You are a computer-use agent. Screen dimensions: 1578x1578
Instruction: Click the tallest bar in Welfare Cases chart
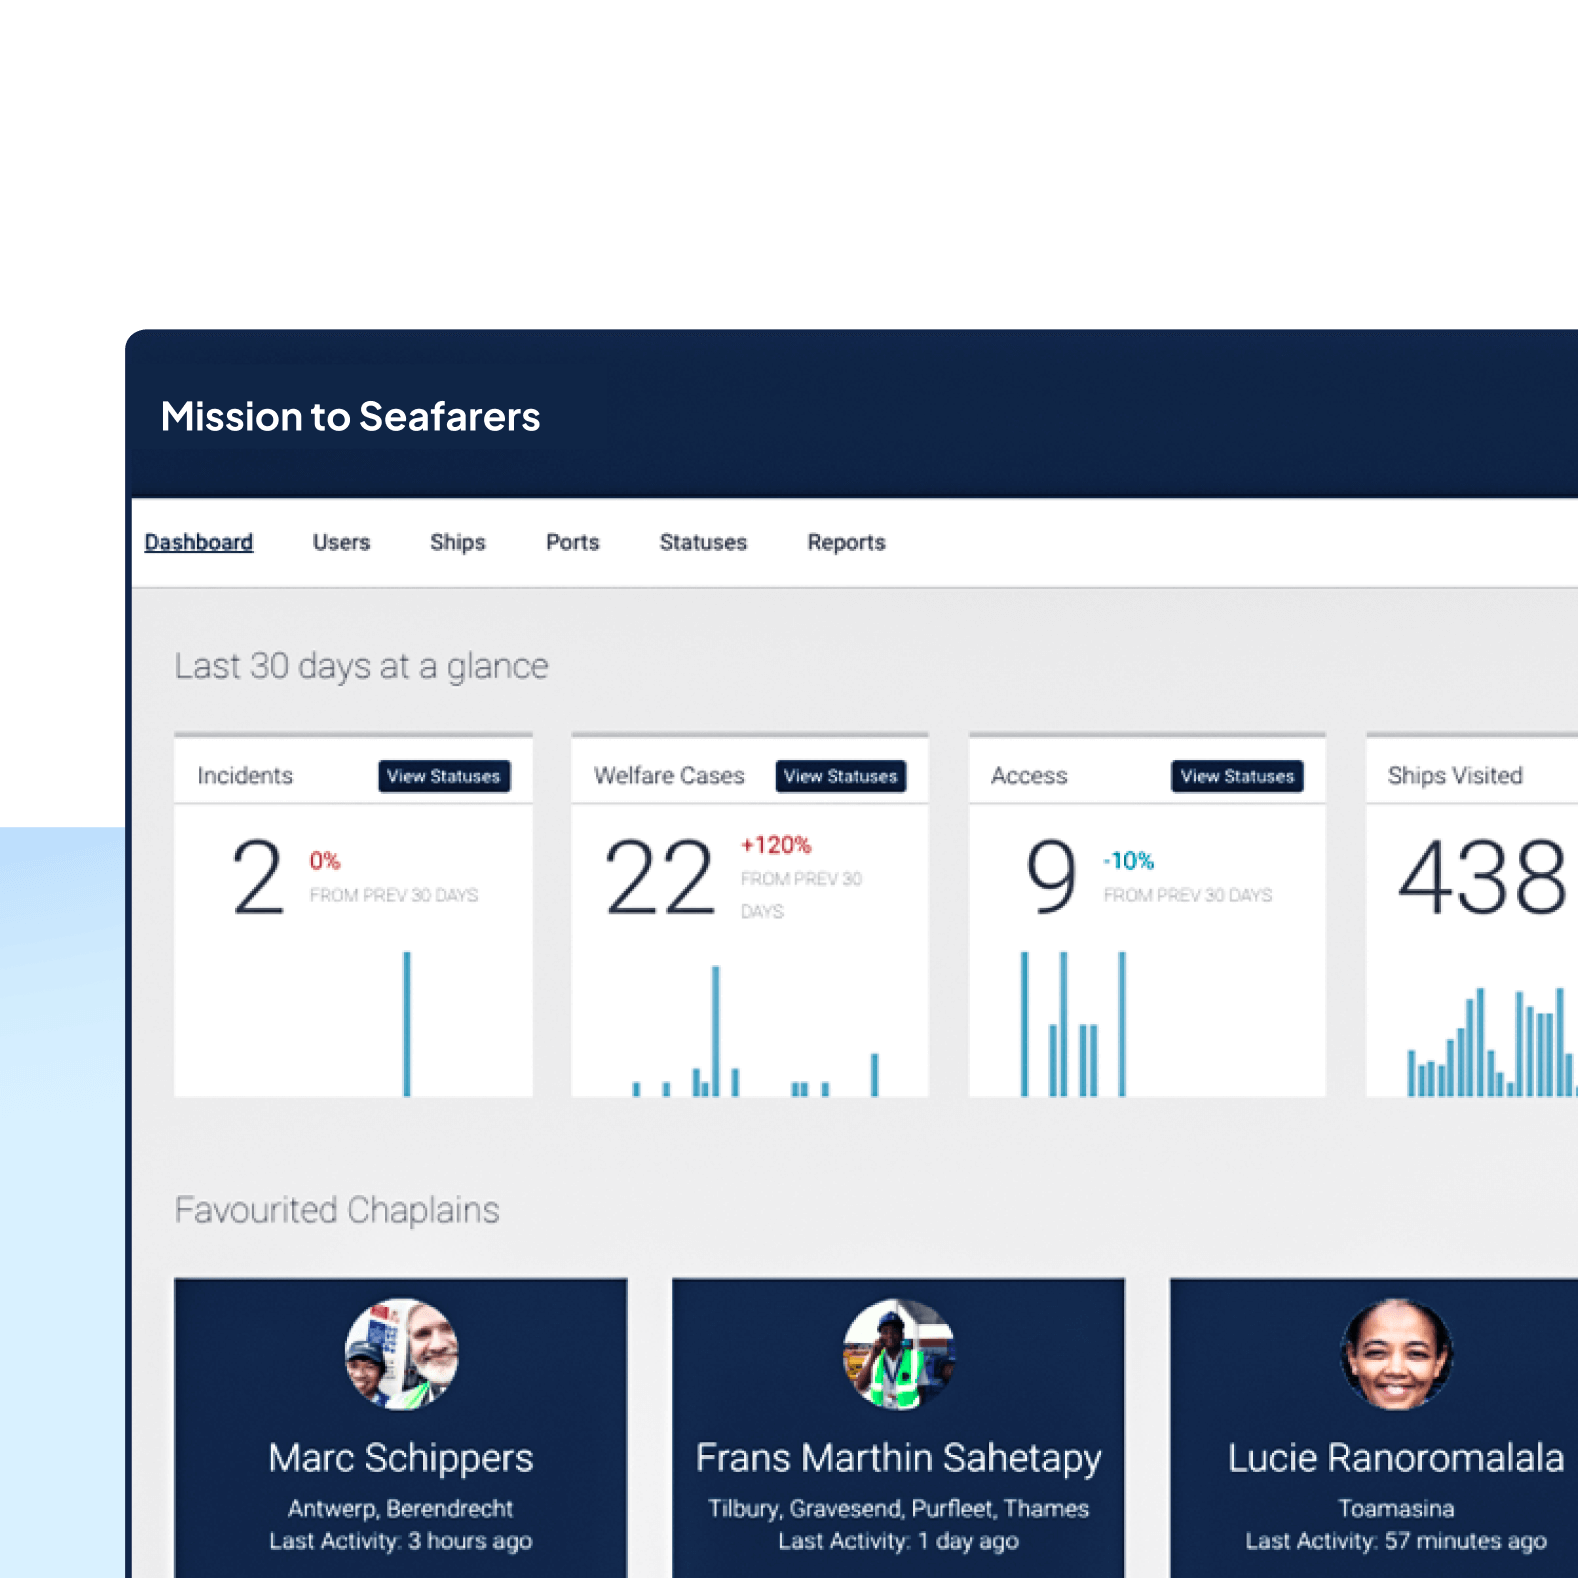click(x=715, y=1030)
